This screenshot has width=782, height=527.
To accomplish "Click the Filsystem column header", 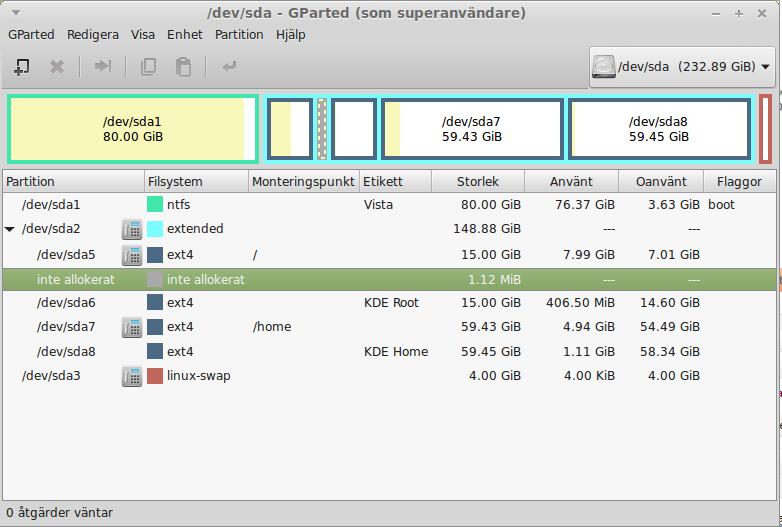I will click(196, 181).
